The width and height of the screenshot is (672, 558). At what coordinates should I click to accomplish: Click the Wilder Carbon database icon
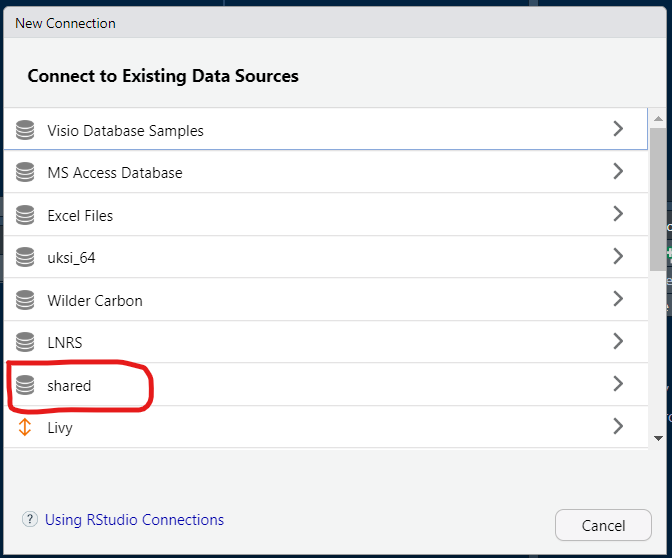(25, 300)
